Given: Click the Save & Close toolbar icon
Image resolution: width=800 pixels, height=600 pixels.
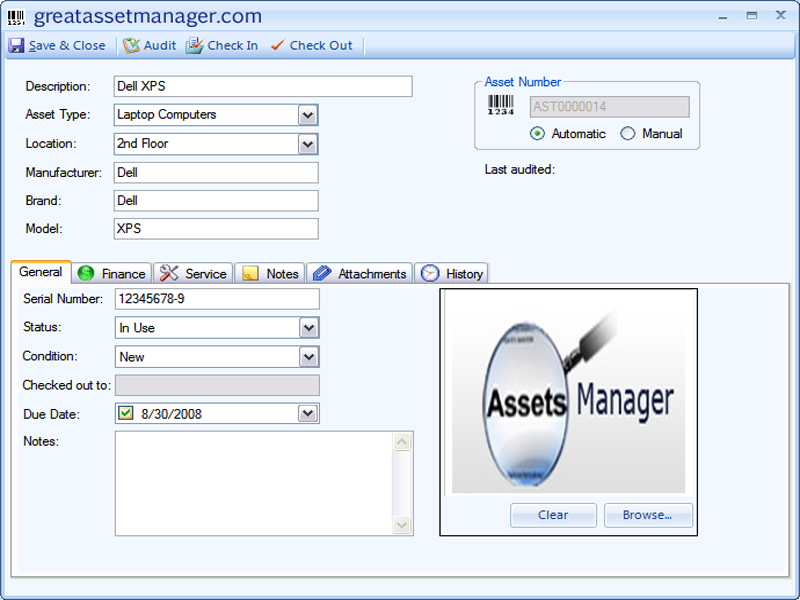Looking at the screenshot, I should click(x=16, y=45).
